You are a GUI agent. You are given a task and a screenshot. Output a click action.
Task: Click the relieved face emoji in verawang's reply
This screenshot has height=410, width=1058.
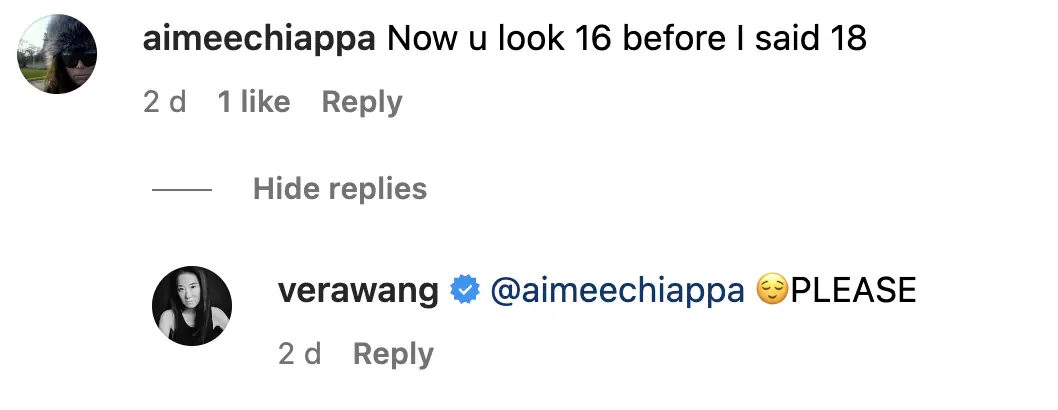tap(772, 291)
